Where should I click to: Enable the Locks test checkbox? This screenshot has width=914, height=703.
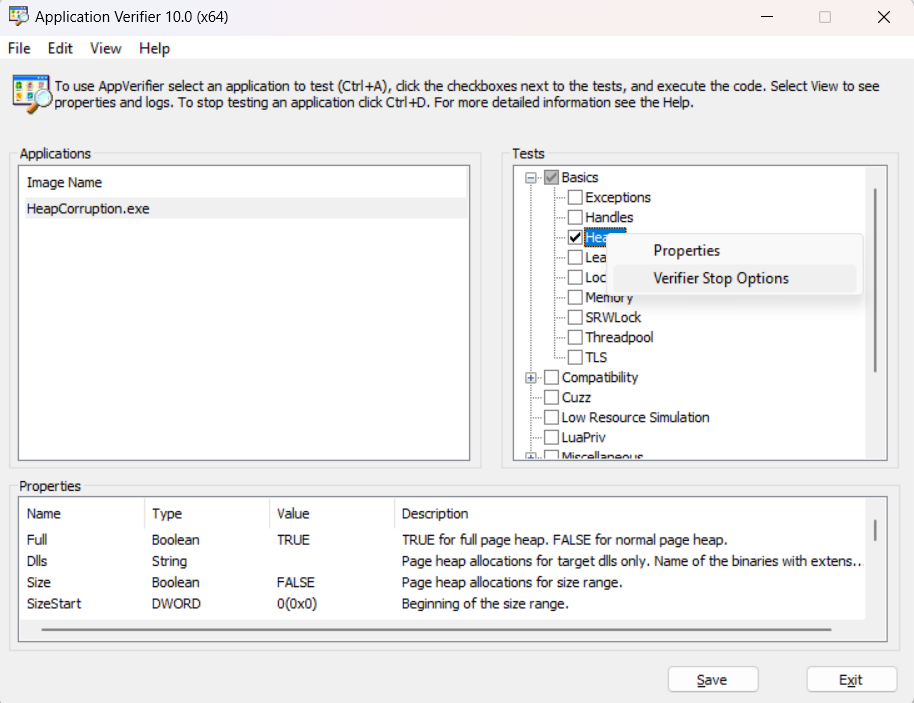(x=575, y=277)
